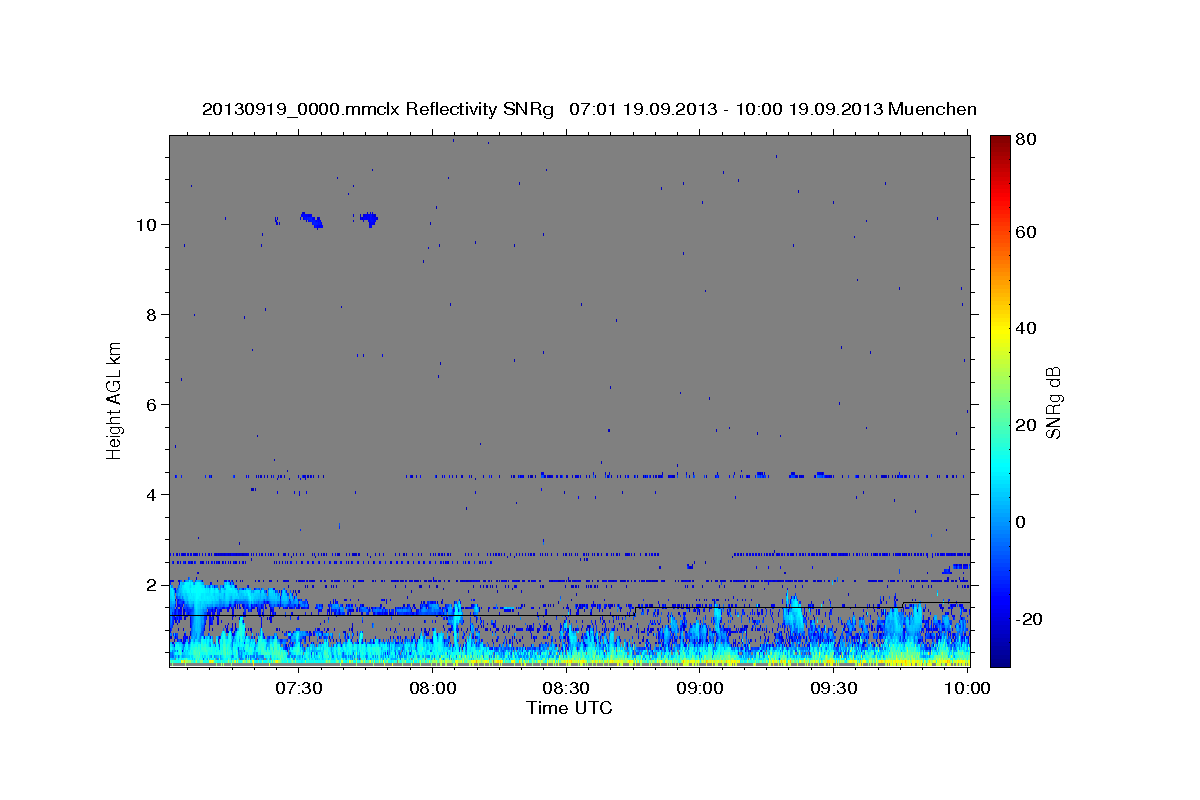Click the colorbar value 80
This screenshot has height=800, width=1200.
tap(1025, 139)
